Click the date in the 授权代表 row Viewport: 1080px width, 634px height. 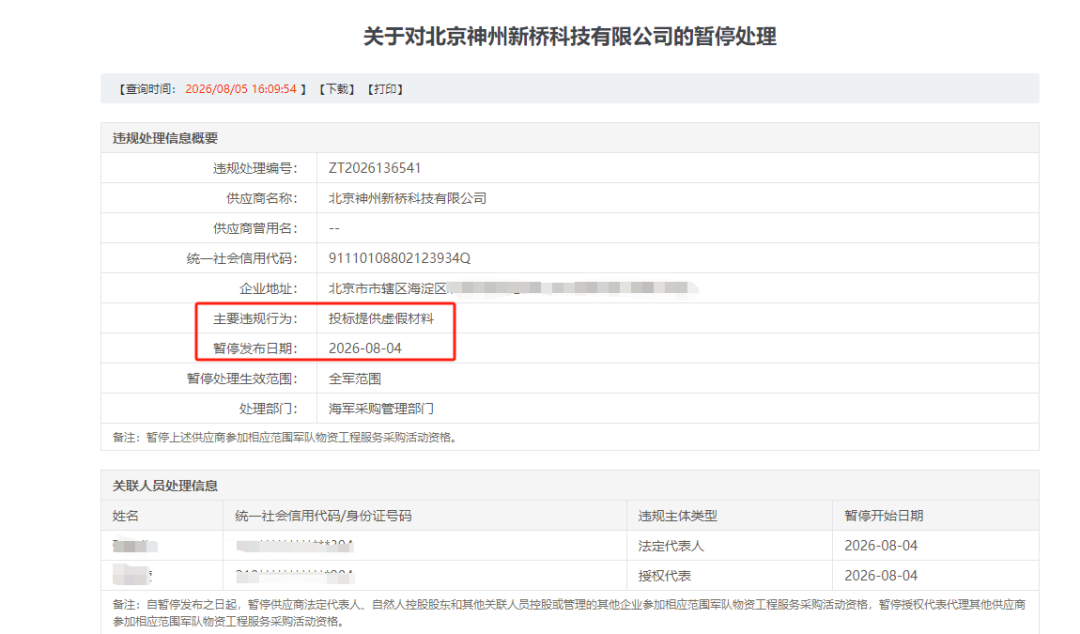point(881,576)
